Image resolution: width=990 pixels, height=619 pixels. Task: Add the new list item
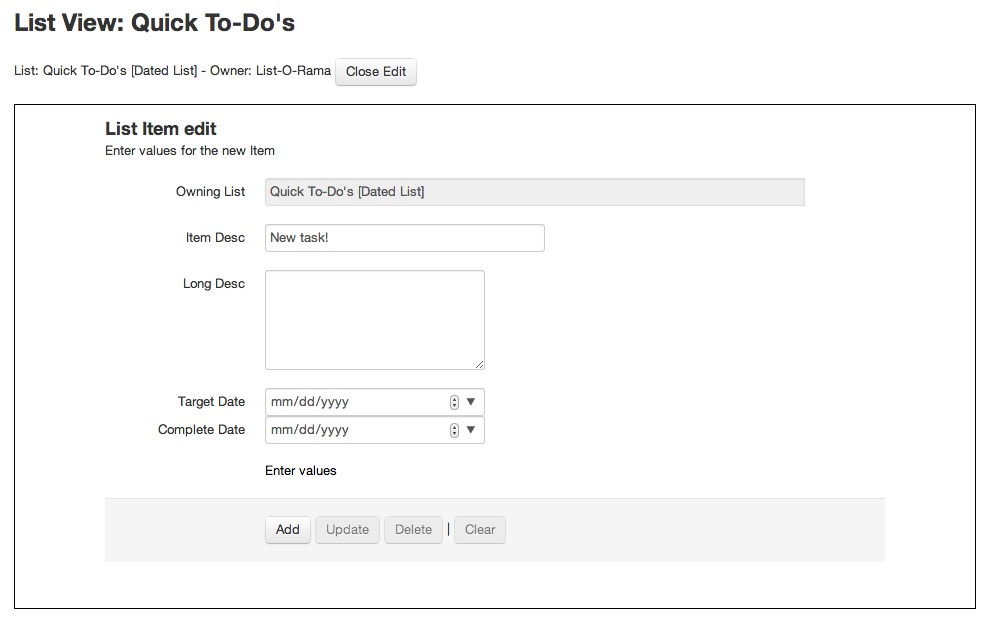tap(288, 529)
